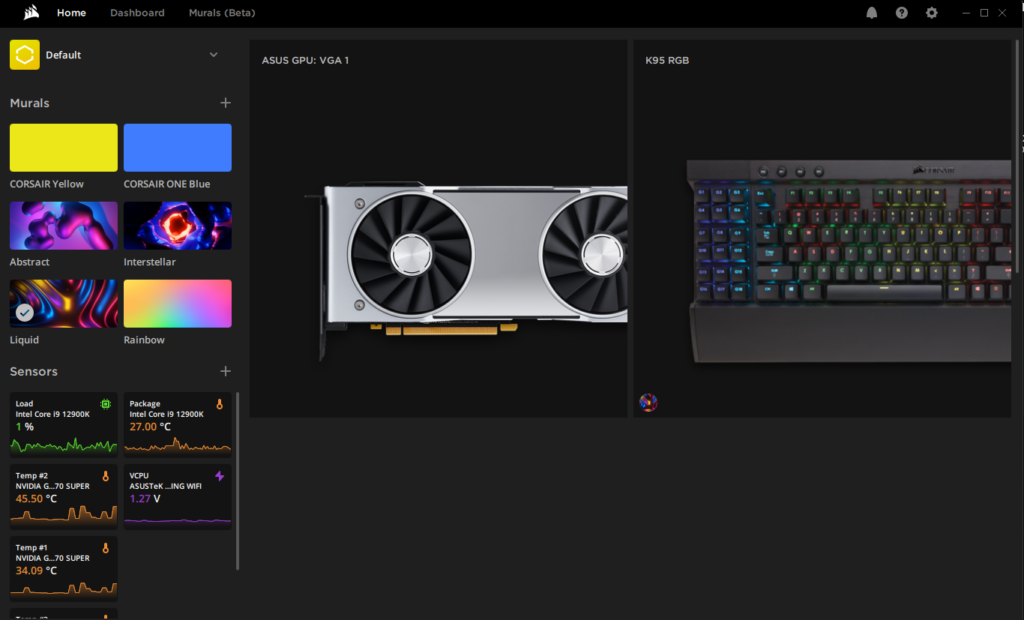Image resolution: width=1024 pixels, height=620 pixels.
Task: Click the sensors list scrollbar
Action: tap(237, 481)
